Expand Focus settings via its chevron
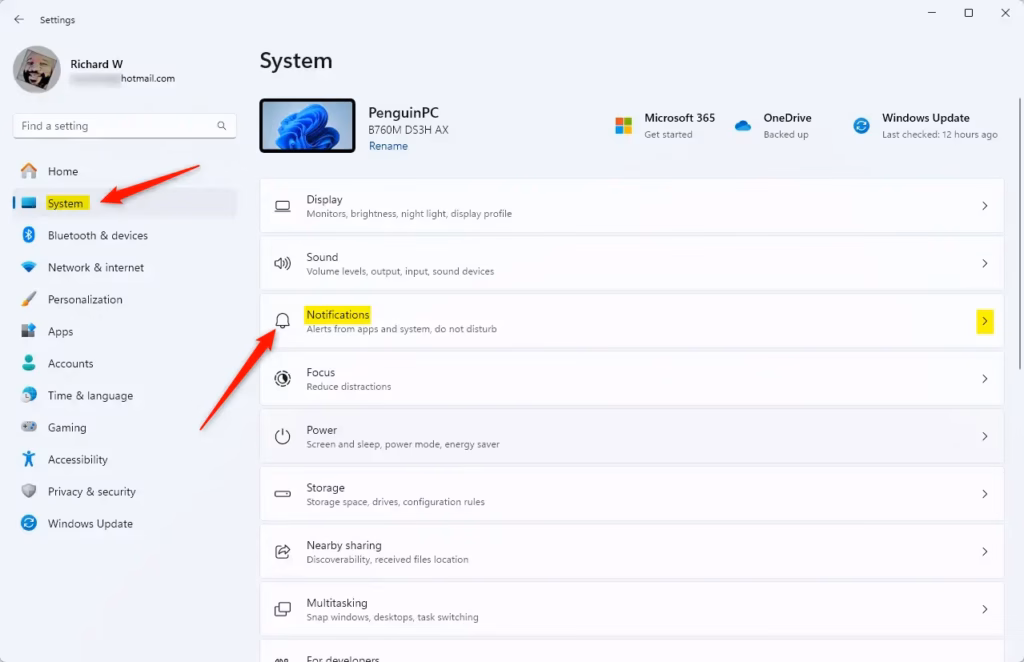This screenshot has height=662, width=1024. coord(985,379)
